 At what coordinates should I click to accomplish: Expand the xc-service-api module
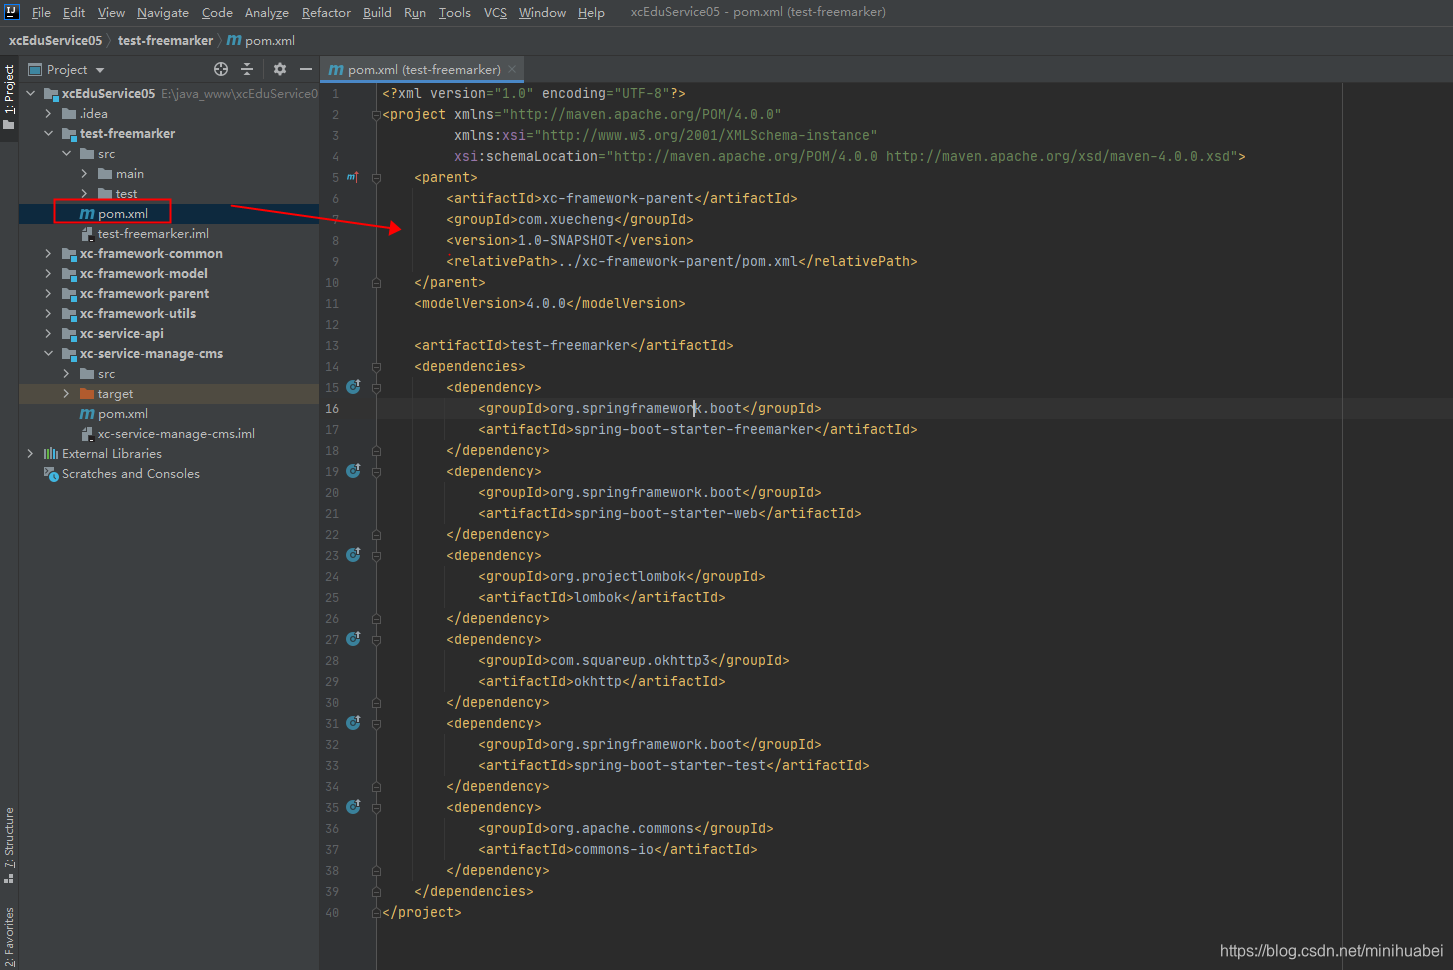[x=48, y=333]
